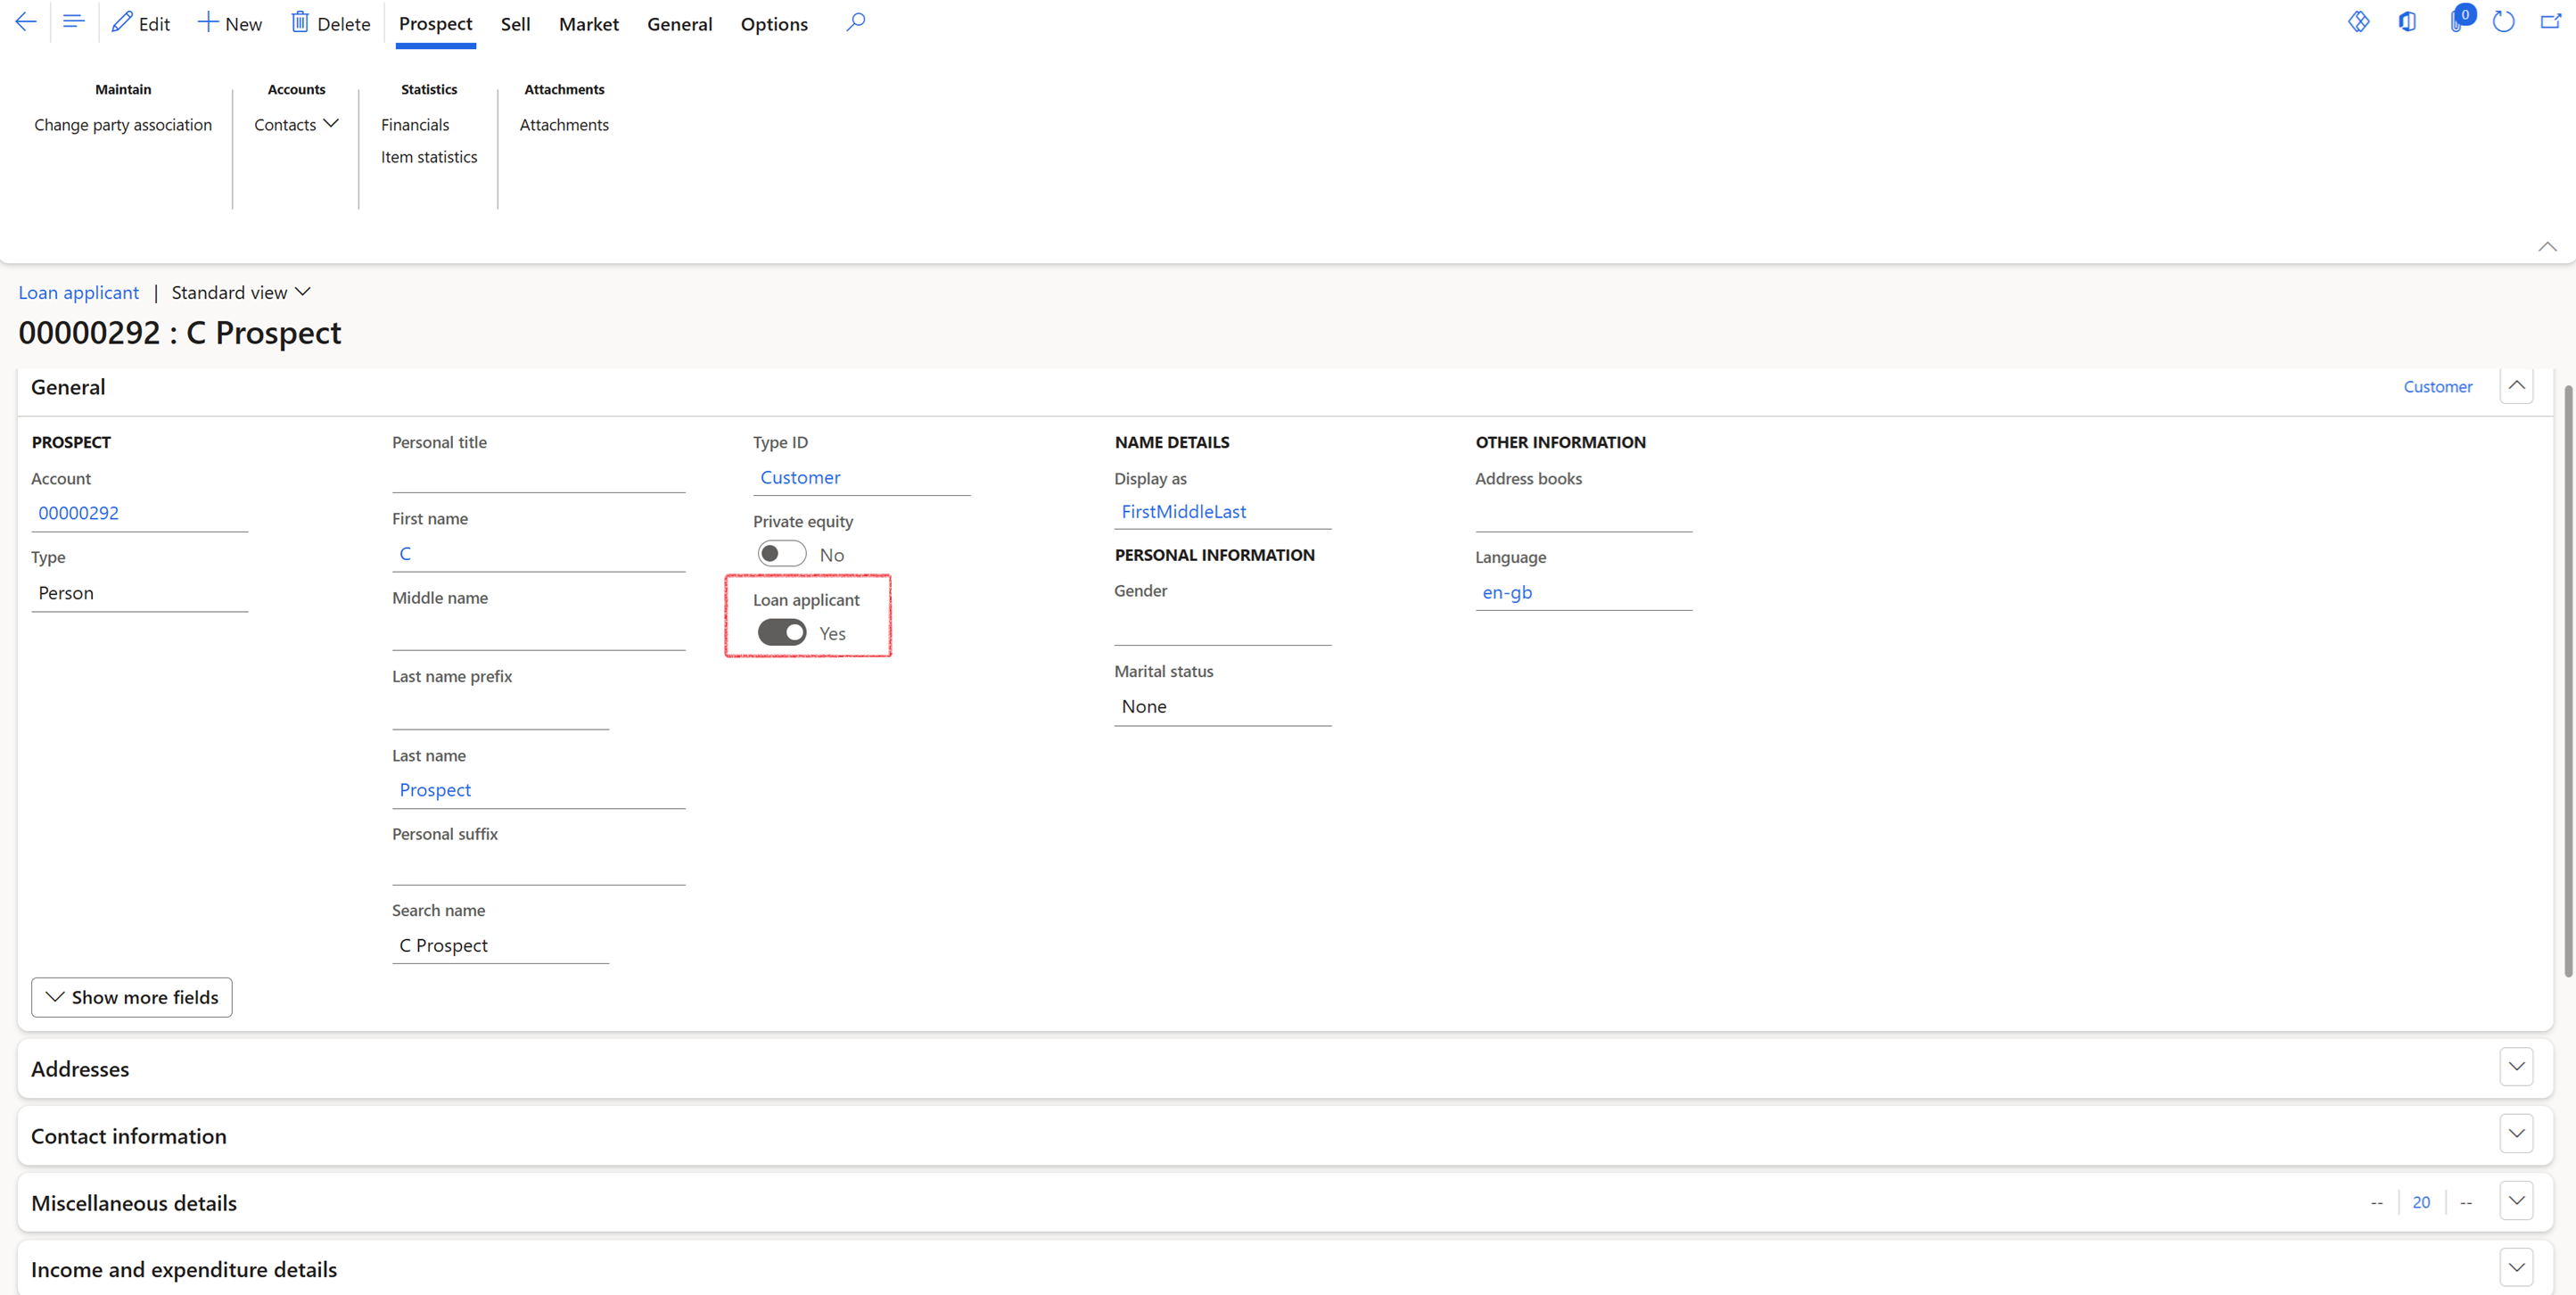
Task: Click the Show more fields button
Action: [x=132, y=997]
